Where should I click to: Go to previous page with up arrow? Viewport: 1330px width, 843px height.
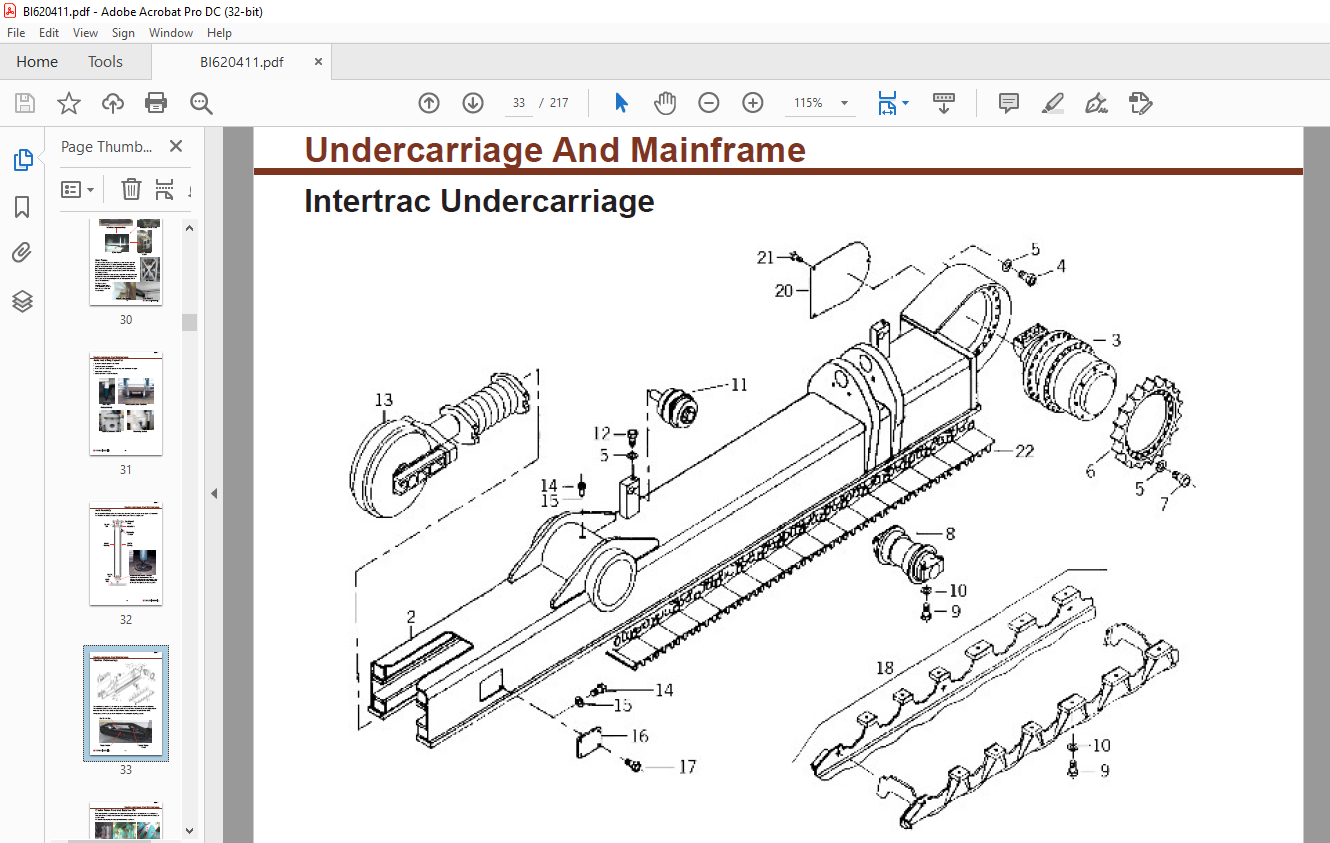tap(429, 103)
